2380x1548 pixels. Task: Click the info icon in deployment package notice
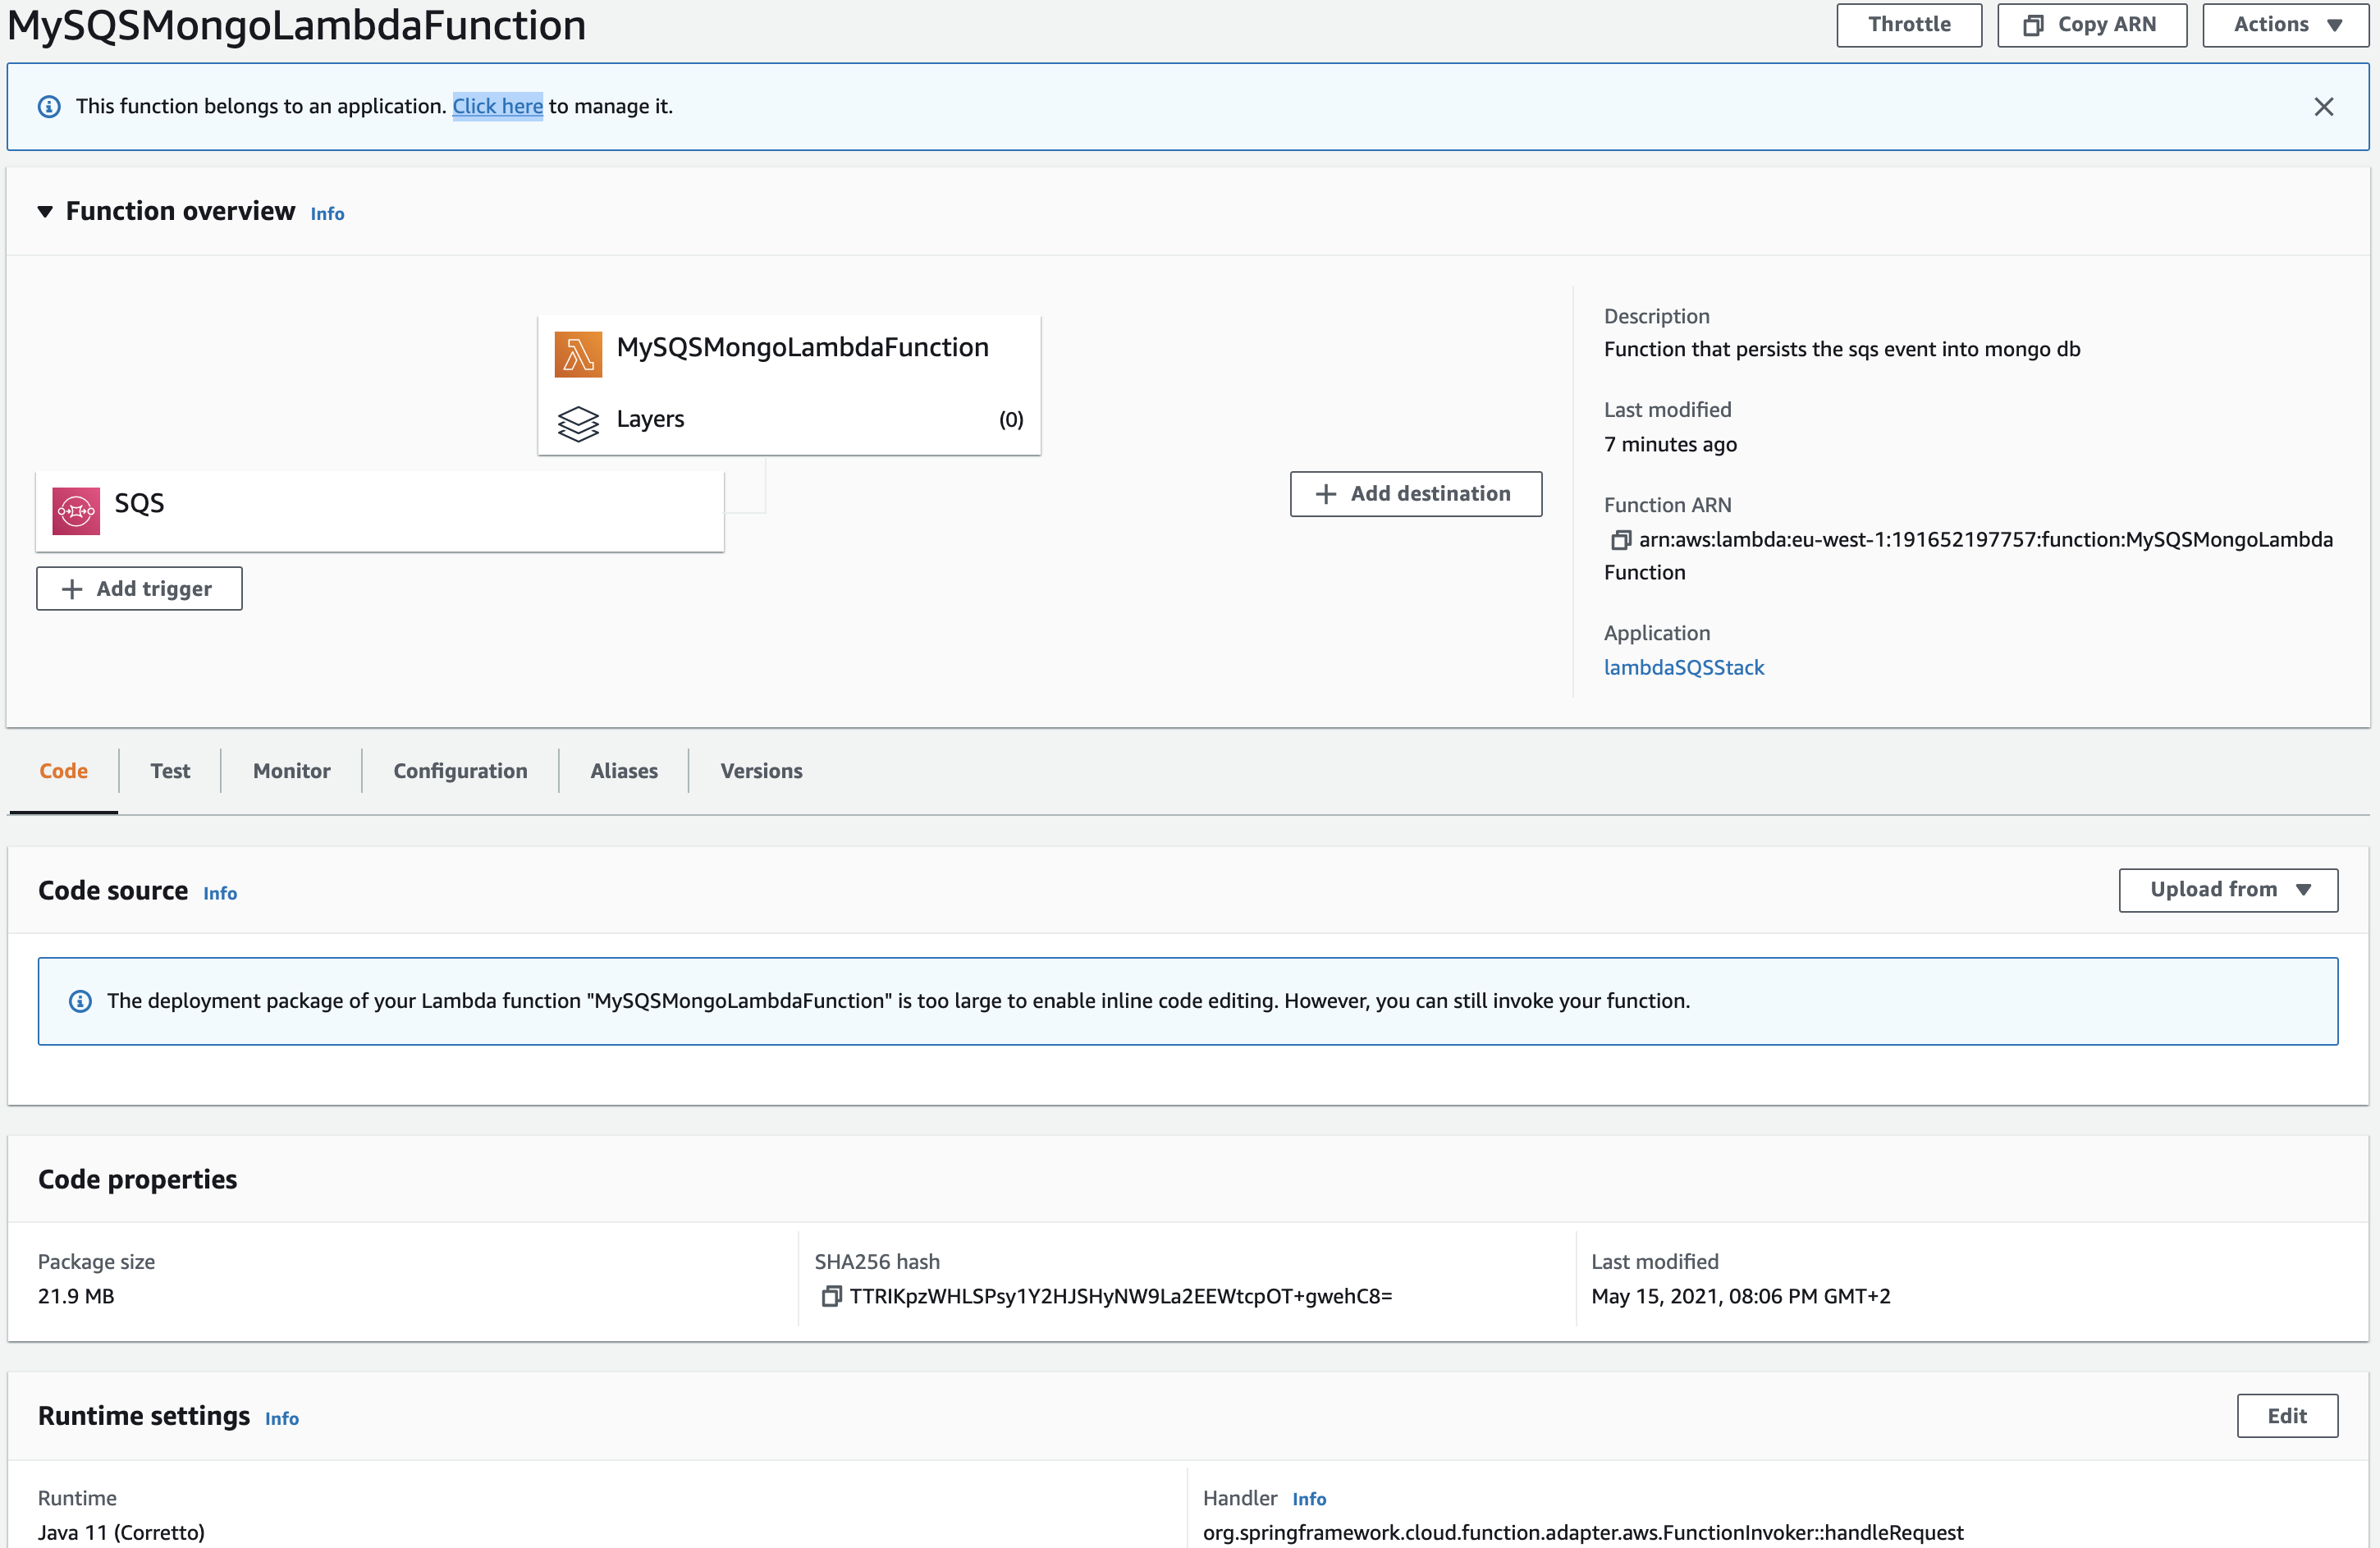pos(80,1001)
